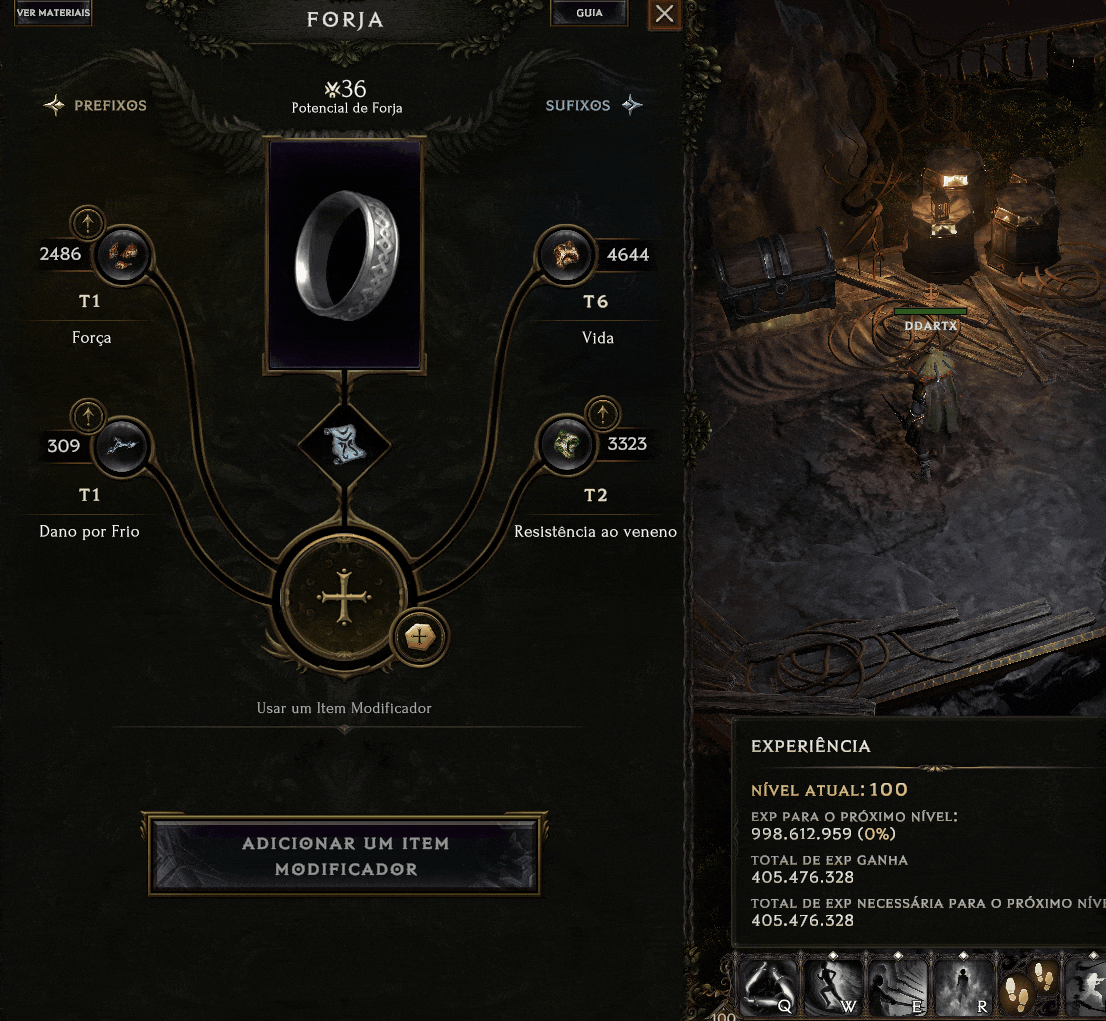Select the Resistência ao veneno suffix icon

click(x=566, y=445)
